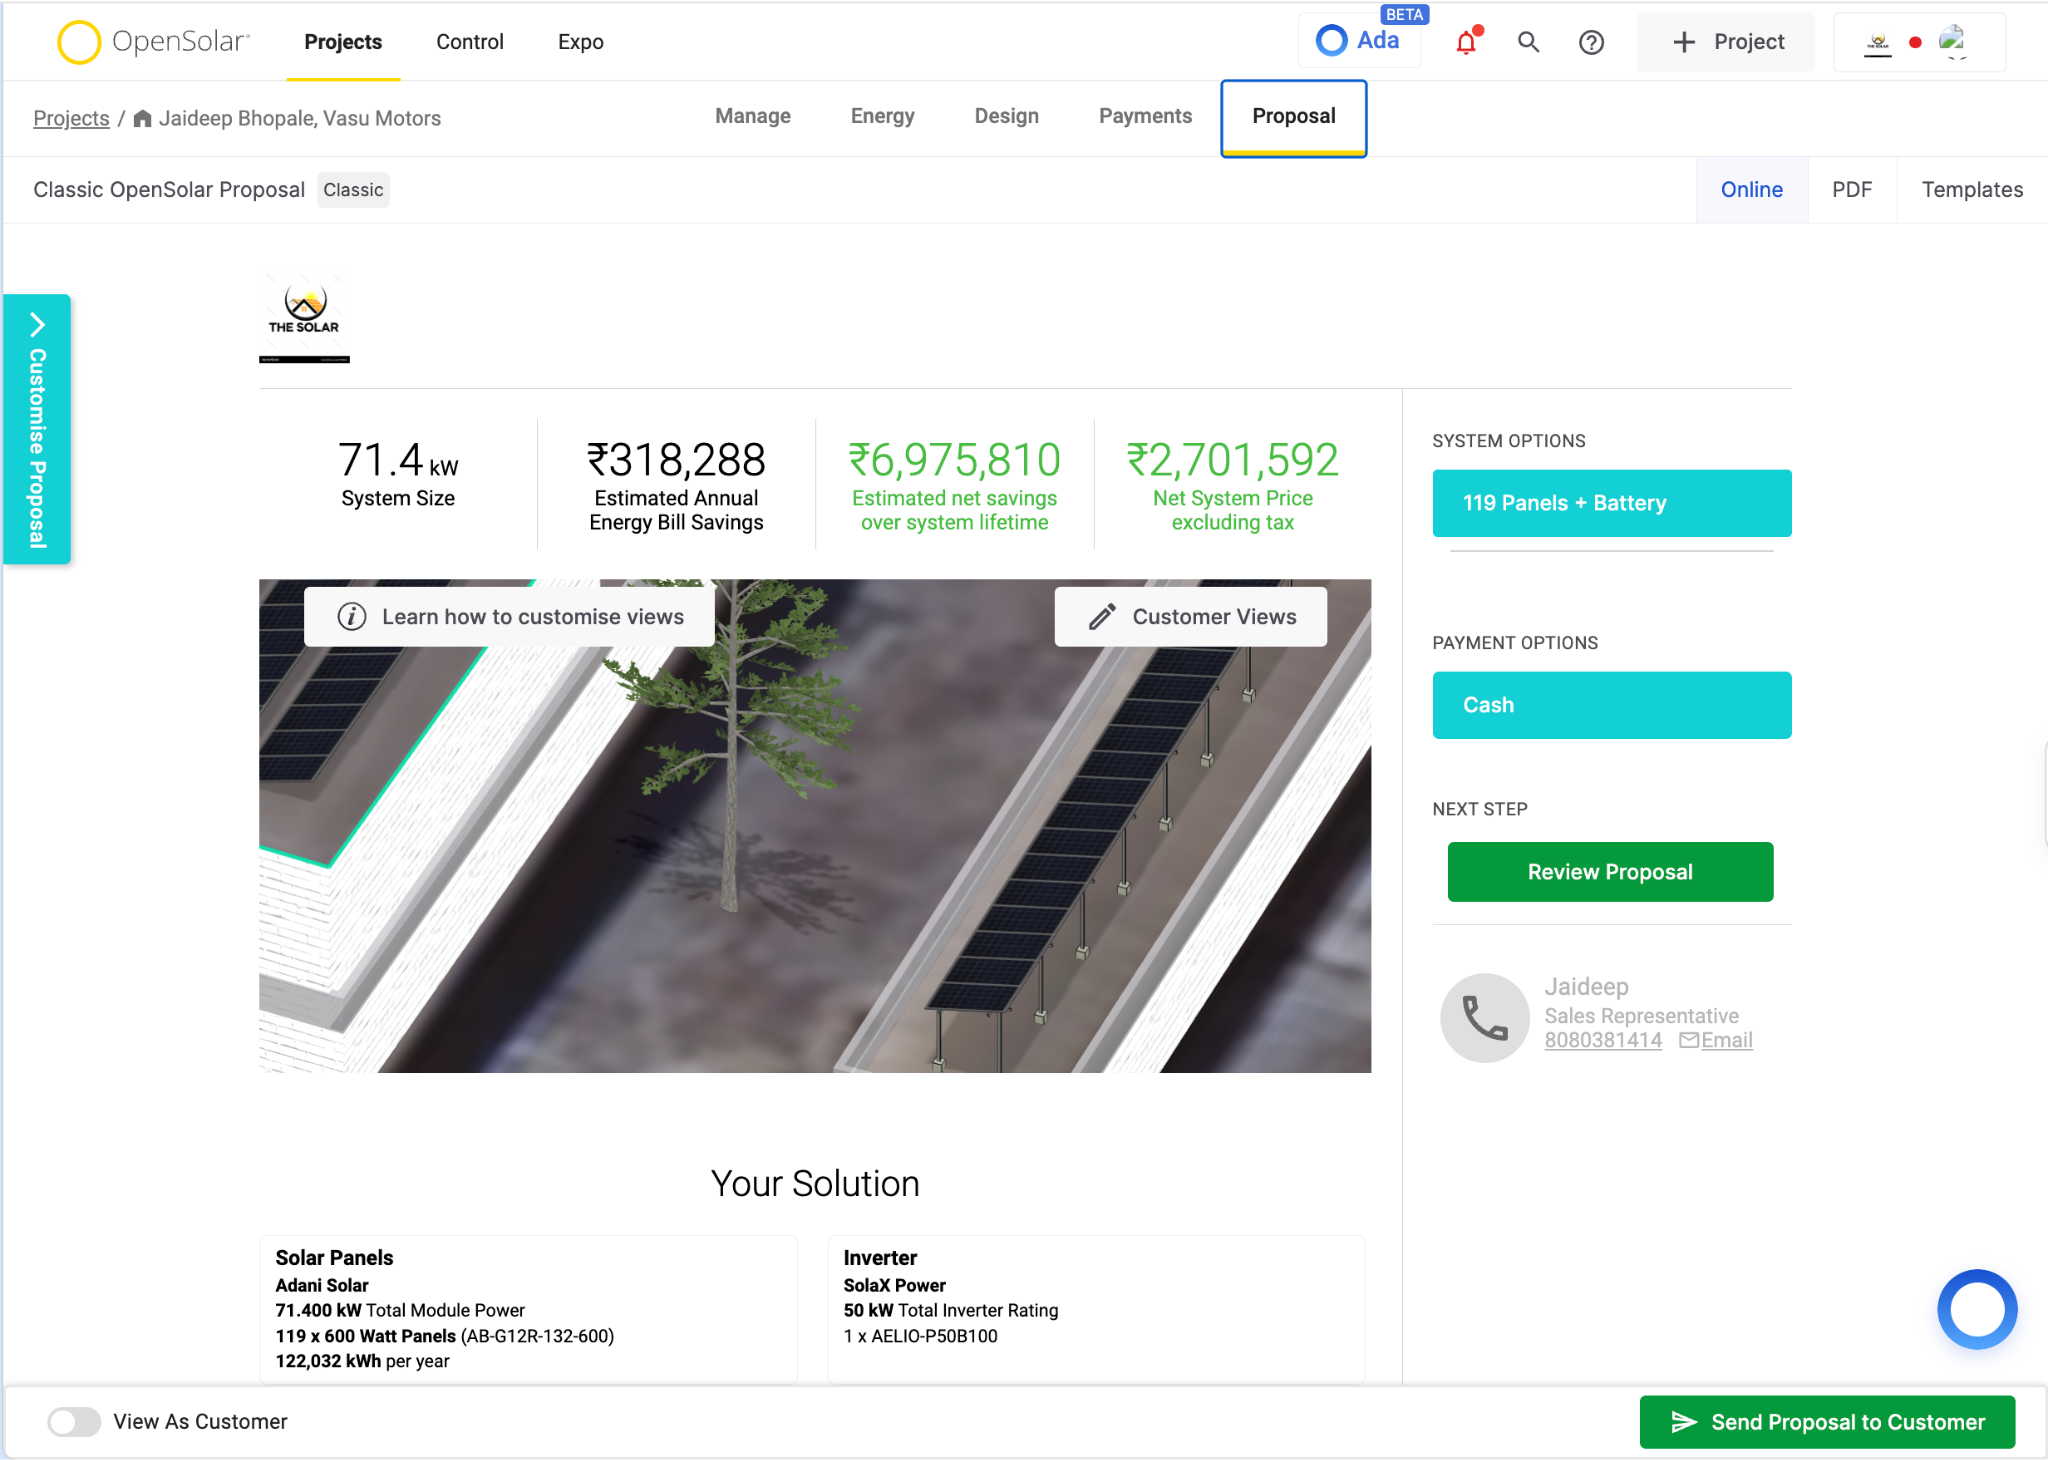The height and width of the screenshot is (1460, 2048).
Task: Click the 1 x AELIO-P50B100 inverter model
Action: click(921, 1336)
